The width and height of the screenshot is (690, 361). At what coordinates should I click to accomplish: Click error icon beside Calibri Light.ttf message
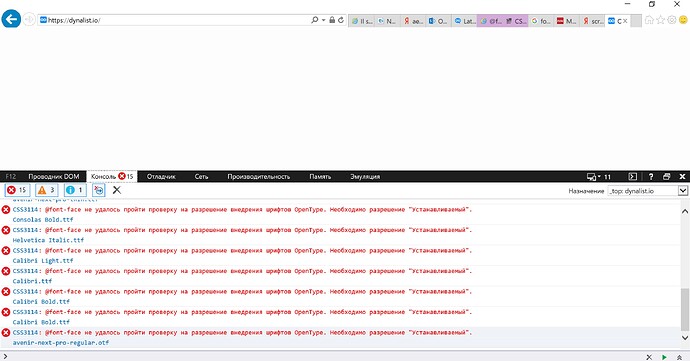tap(6, 250)
